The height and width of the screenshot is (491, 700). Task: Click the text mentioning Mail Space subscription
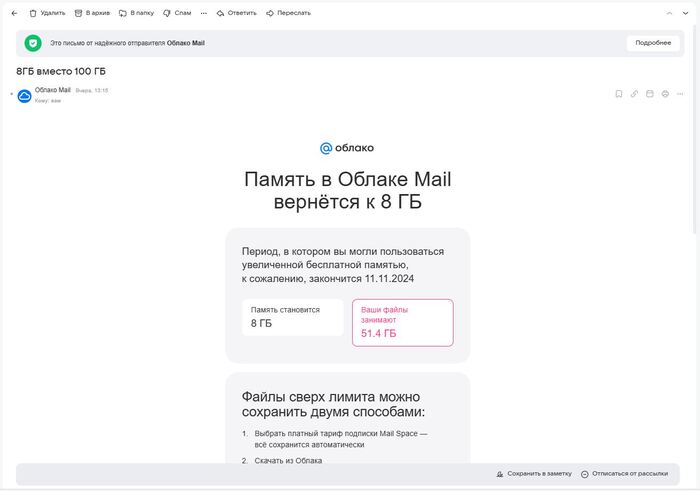coord(341,439)
